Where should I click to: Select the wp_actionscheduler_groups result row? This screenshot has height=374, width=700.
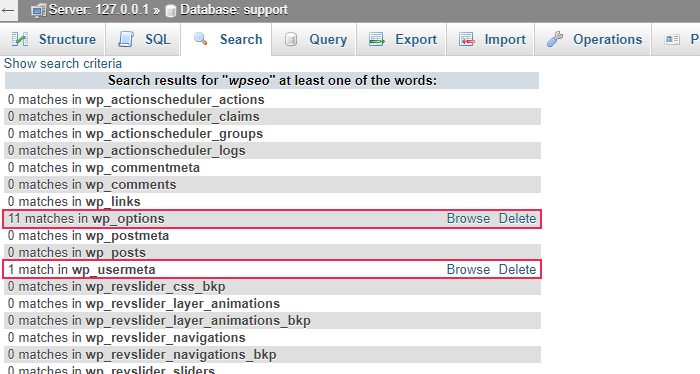coord(272,133)
